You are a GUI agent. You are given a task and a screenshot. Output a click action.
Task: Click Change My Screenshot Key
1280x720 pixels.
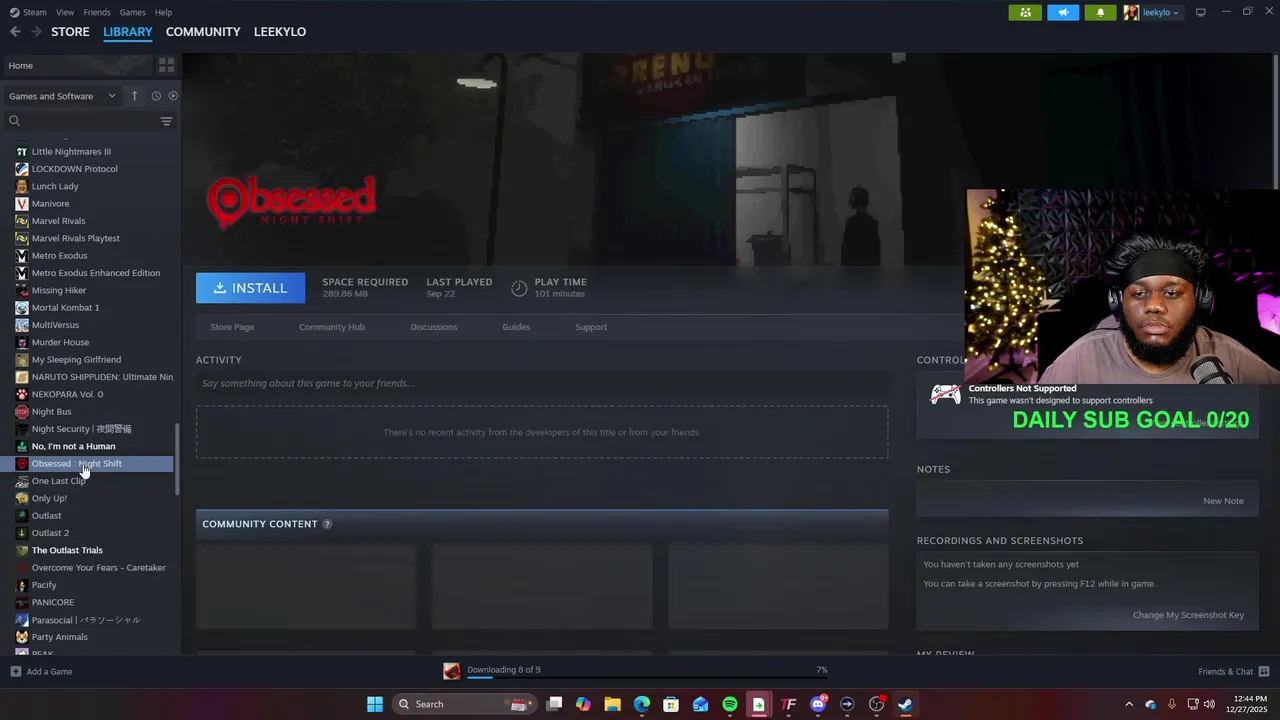(1188, 615)
